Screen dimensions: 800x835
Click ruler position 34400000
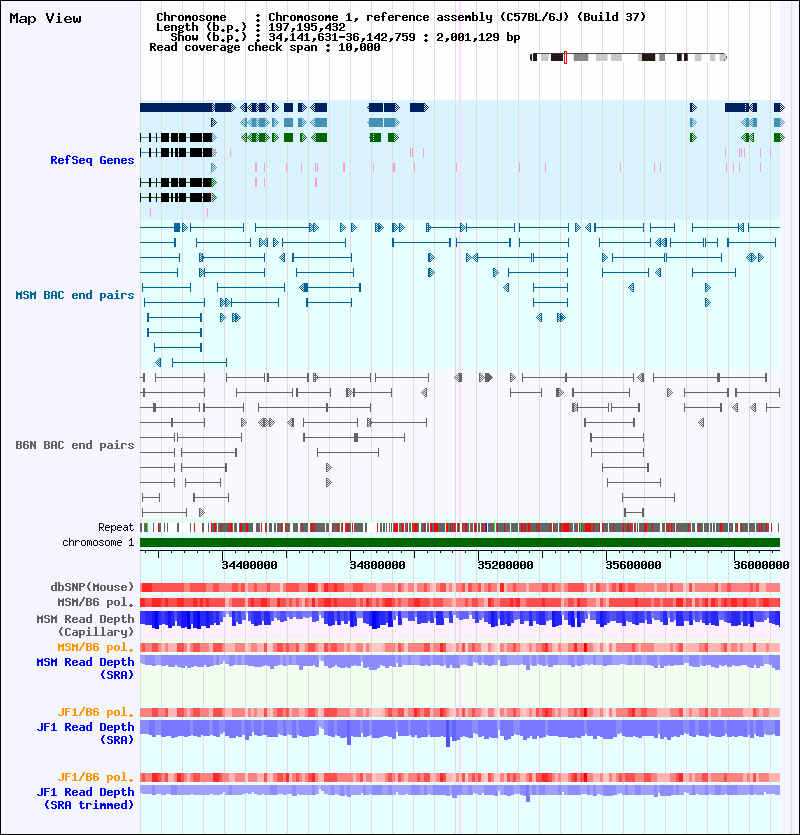(x=249, y=565)
